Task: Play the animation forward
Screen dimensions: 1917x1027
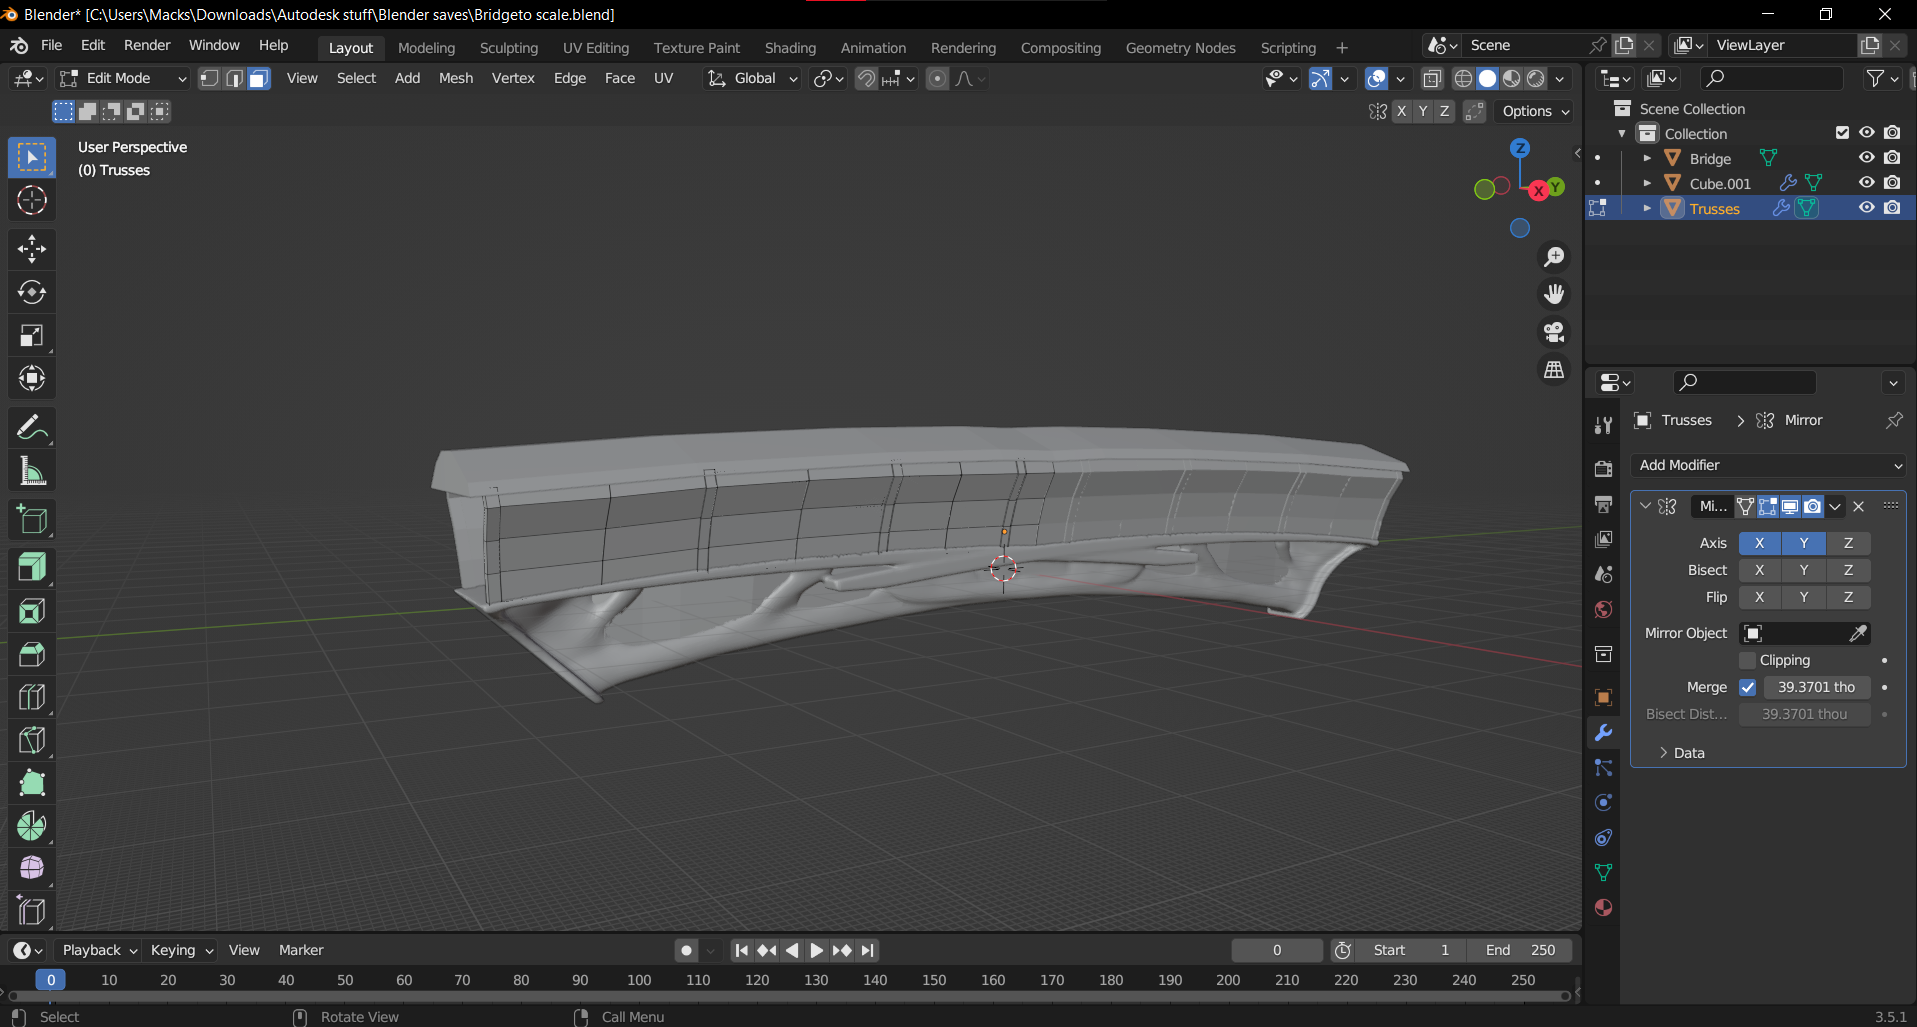Action: click(817, 950)
